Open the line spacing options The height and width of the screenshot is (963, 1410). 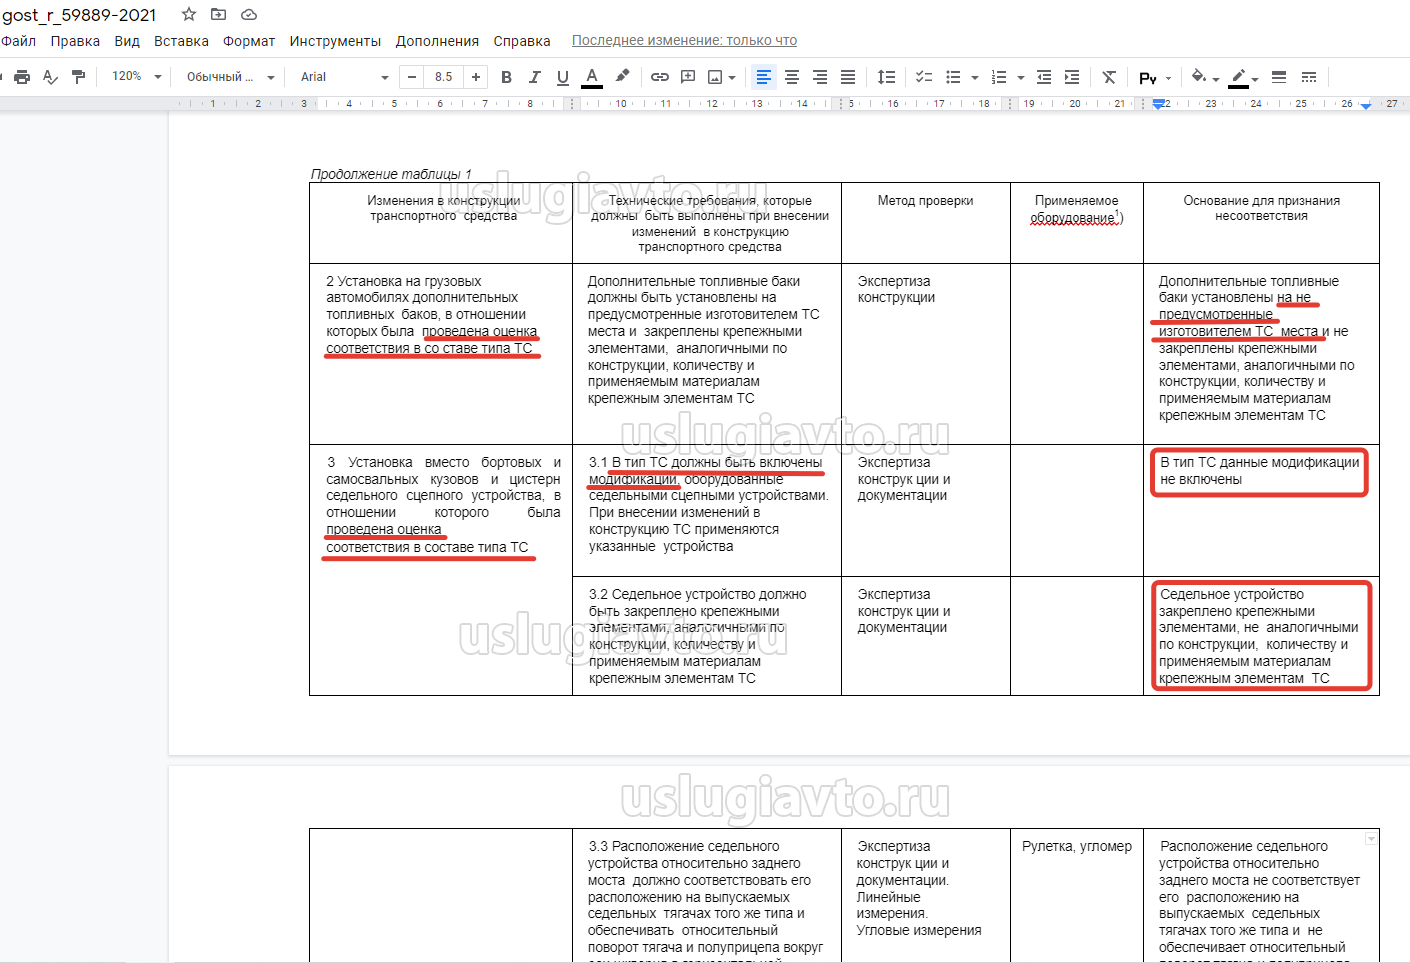click(x=886, y=77)
